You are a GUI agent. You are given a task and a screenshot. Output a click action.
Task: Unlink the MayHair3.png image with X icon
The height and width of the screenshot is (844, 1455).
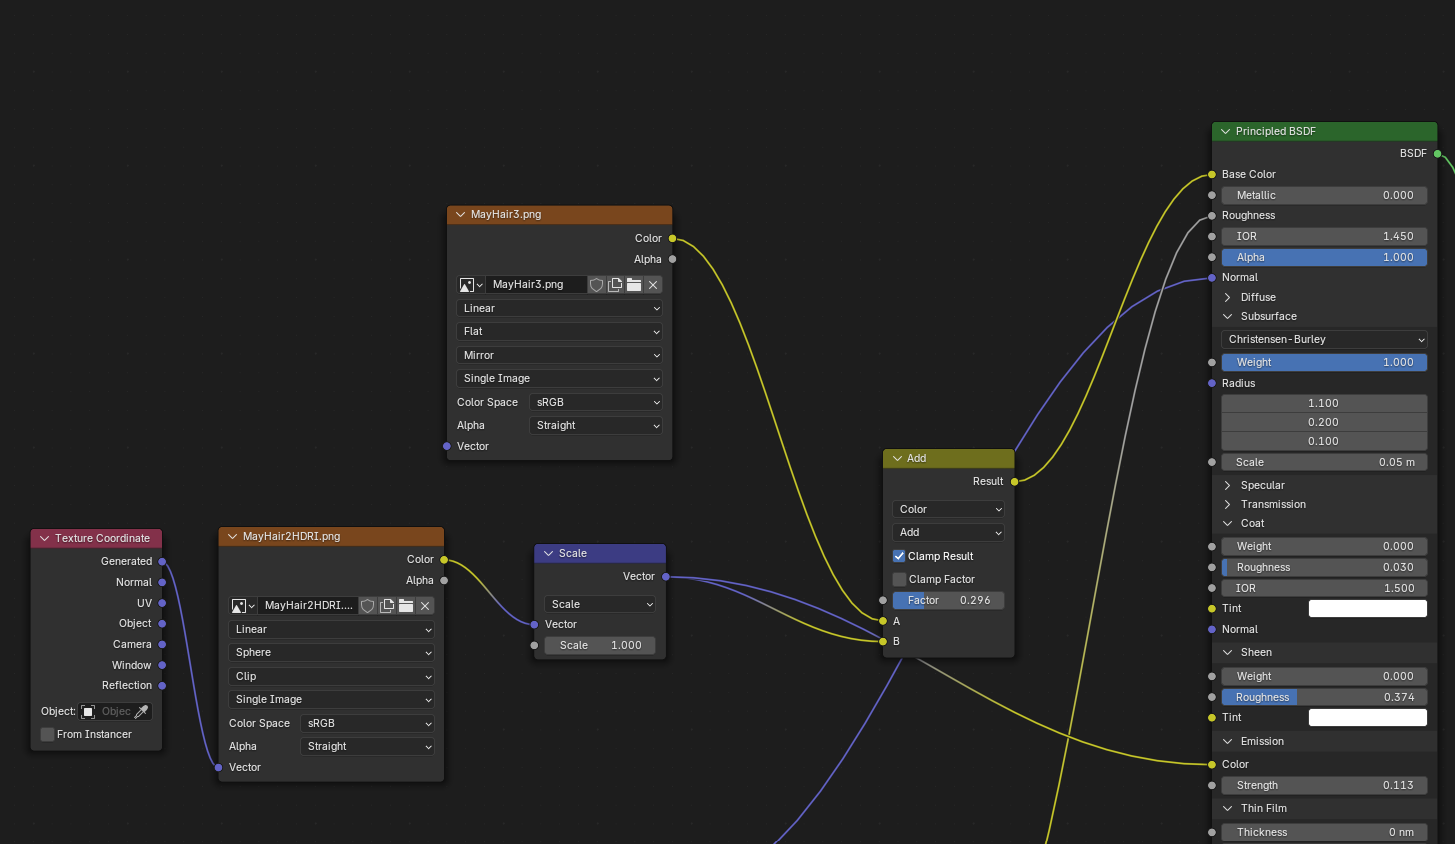pos(653,285)
